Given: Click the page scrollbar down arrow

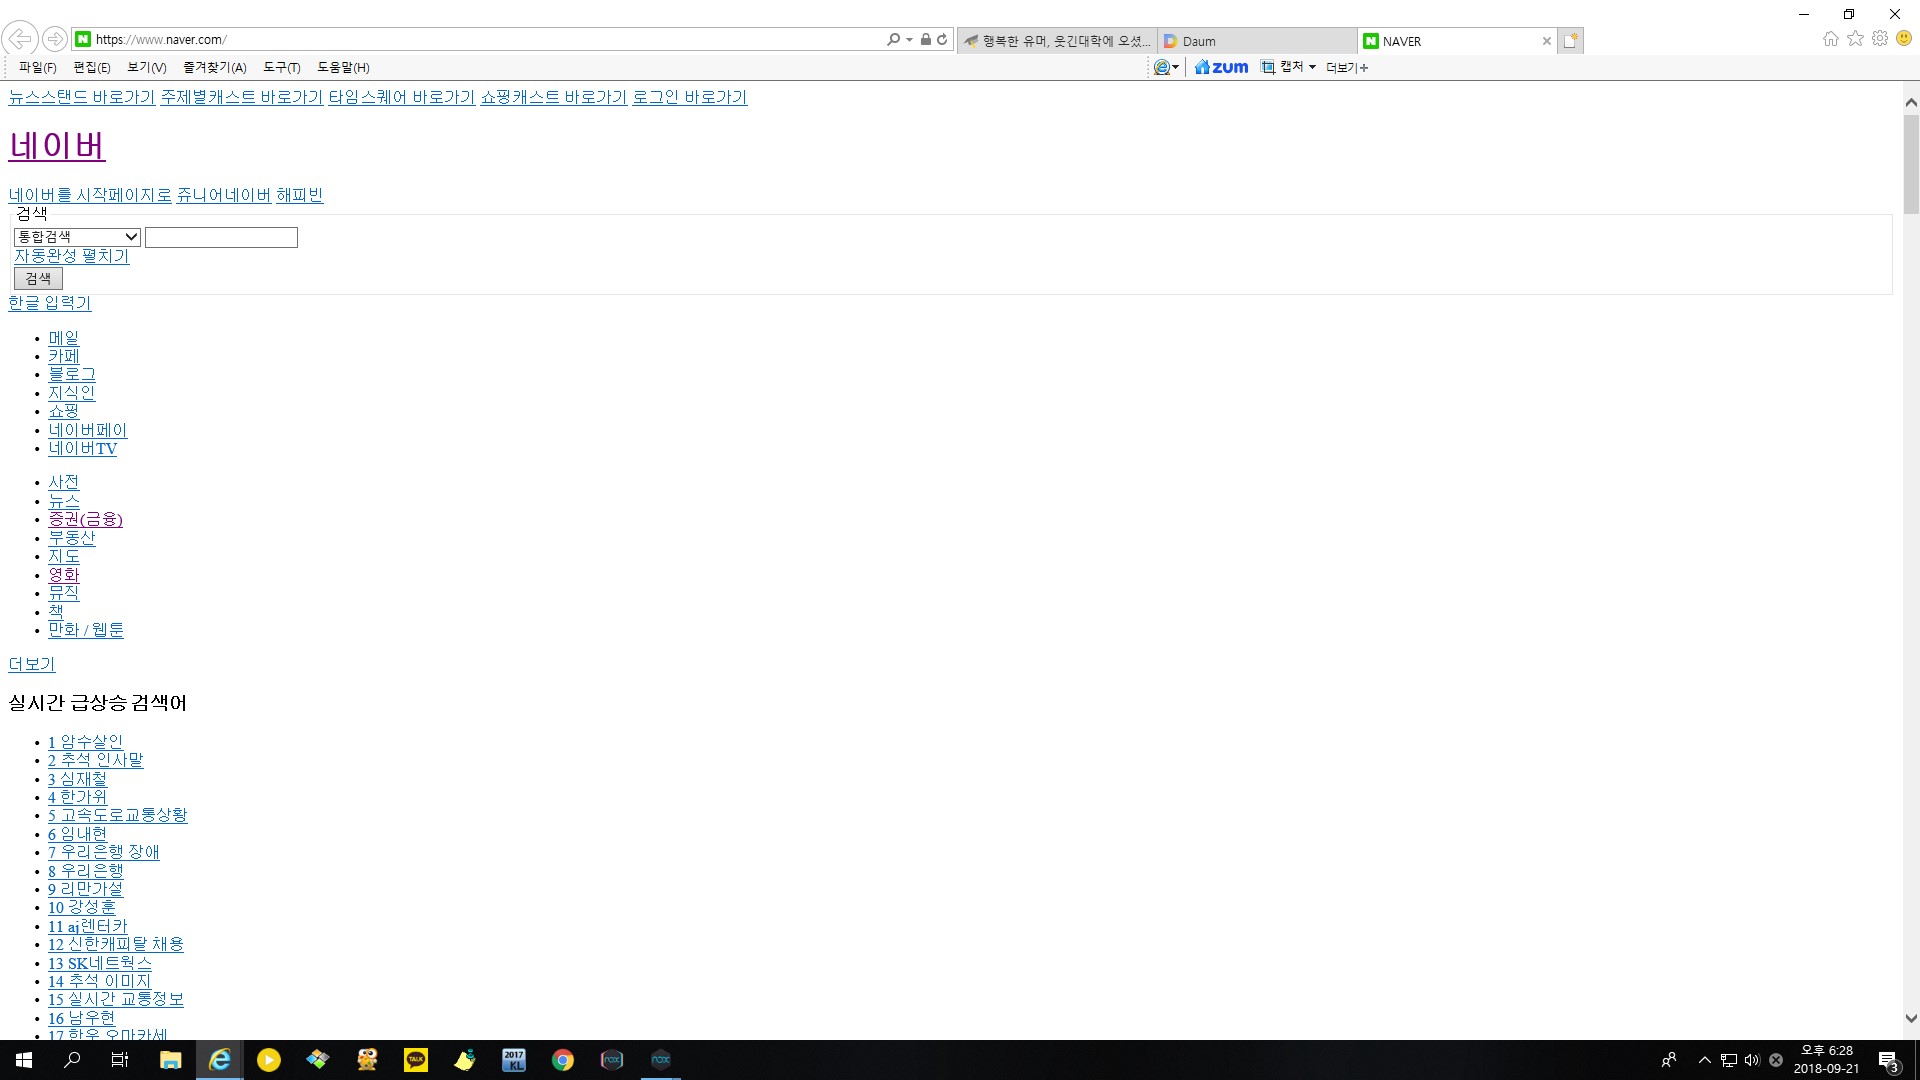Looking at the screenshot, I should [x=1911, y=1019].
